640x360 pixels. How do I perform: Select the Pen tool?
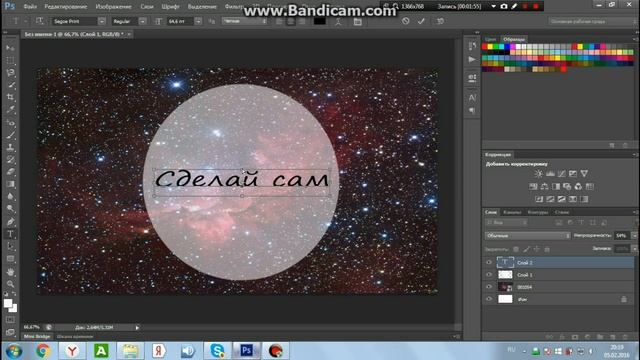(10, 222)
